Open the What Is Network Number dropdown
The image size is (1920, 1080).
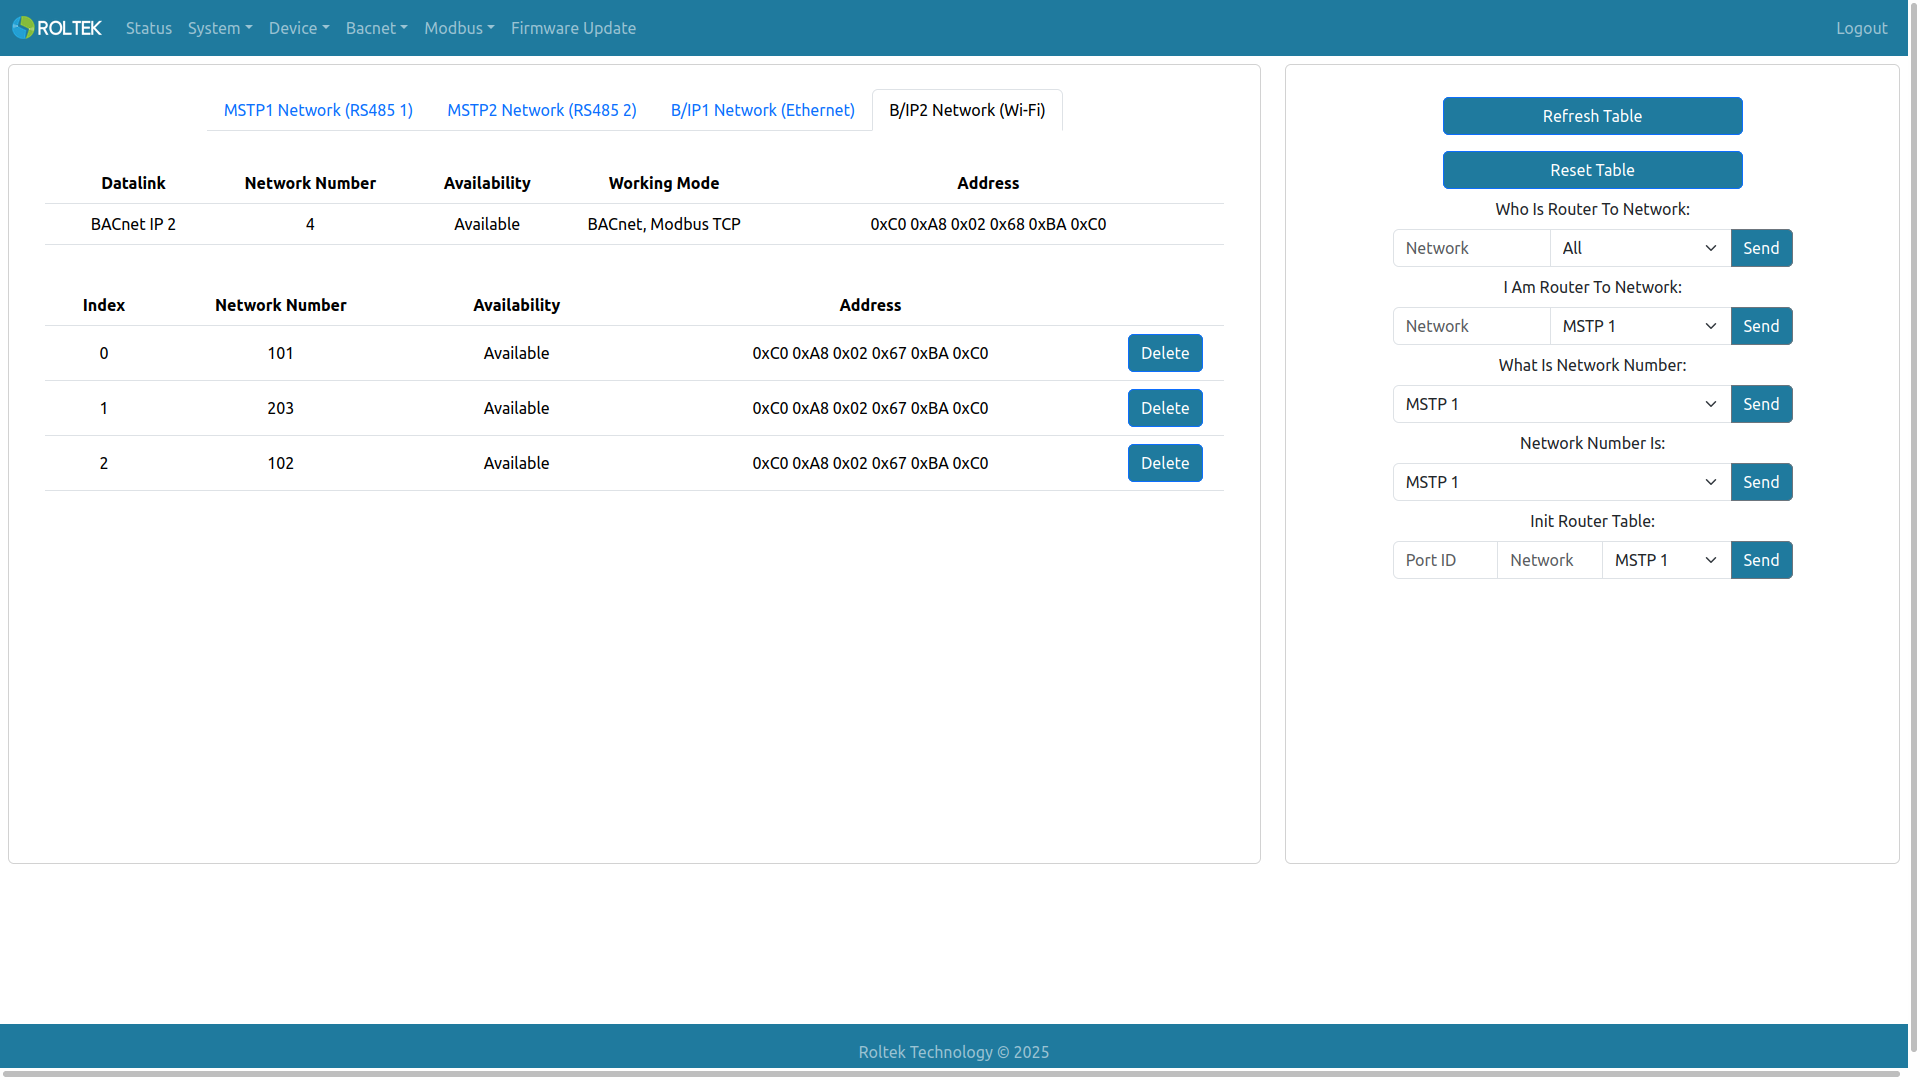click(1561, 404)
